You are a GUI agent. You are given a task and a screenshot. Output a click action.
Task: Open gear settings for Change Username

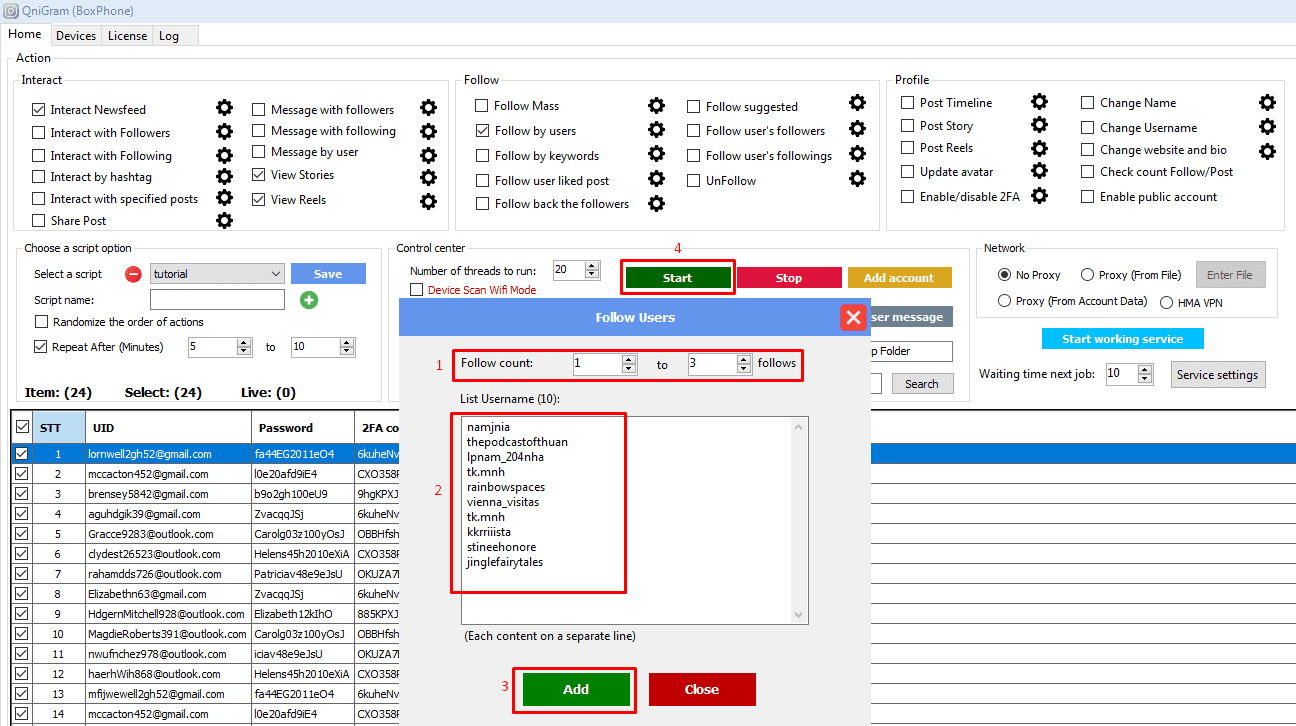(x=1267, y=127)
